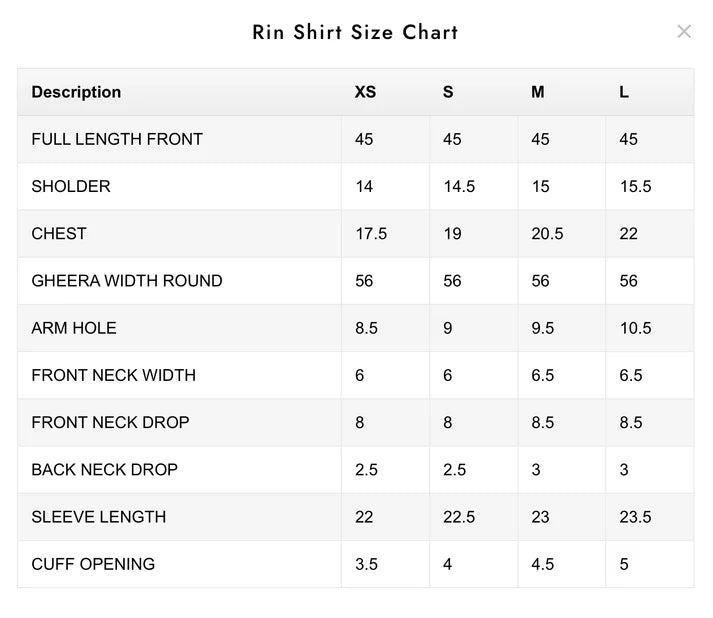Click the 17.5 chest value for XS

tap(371, 234)
